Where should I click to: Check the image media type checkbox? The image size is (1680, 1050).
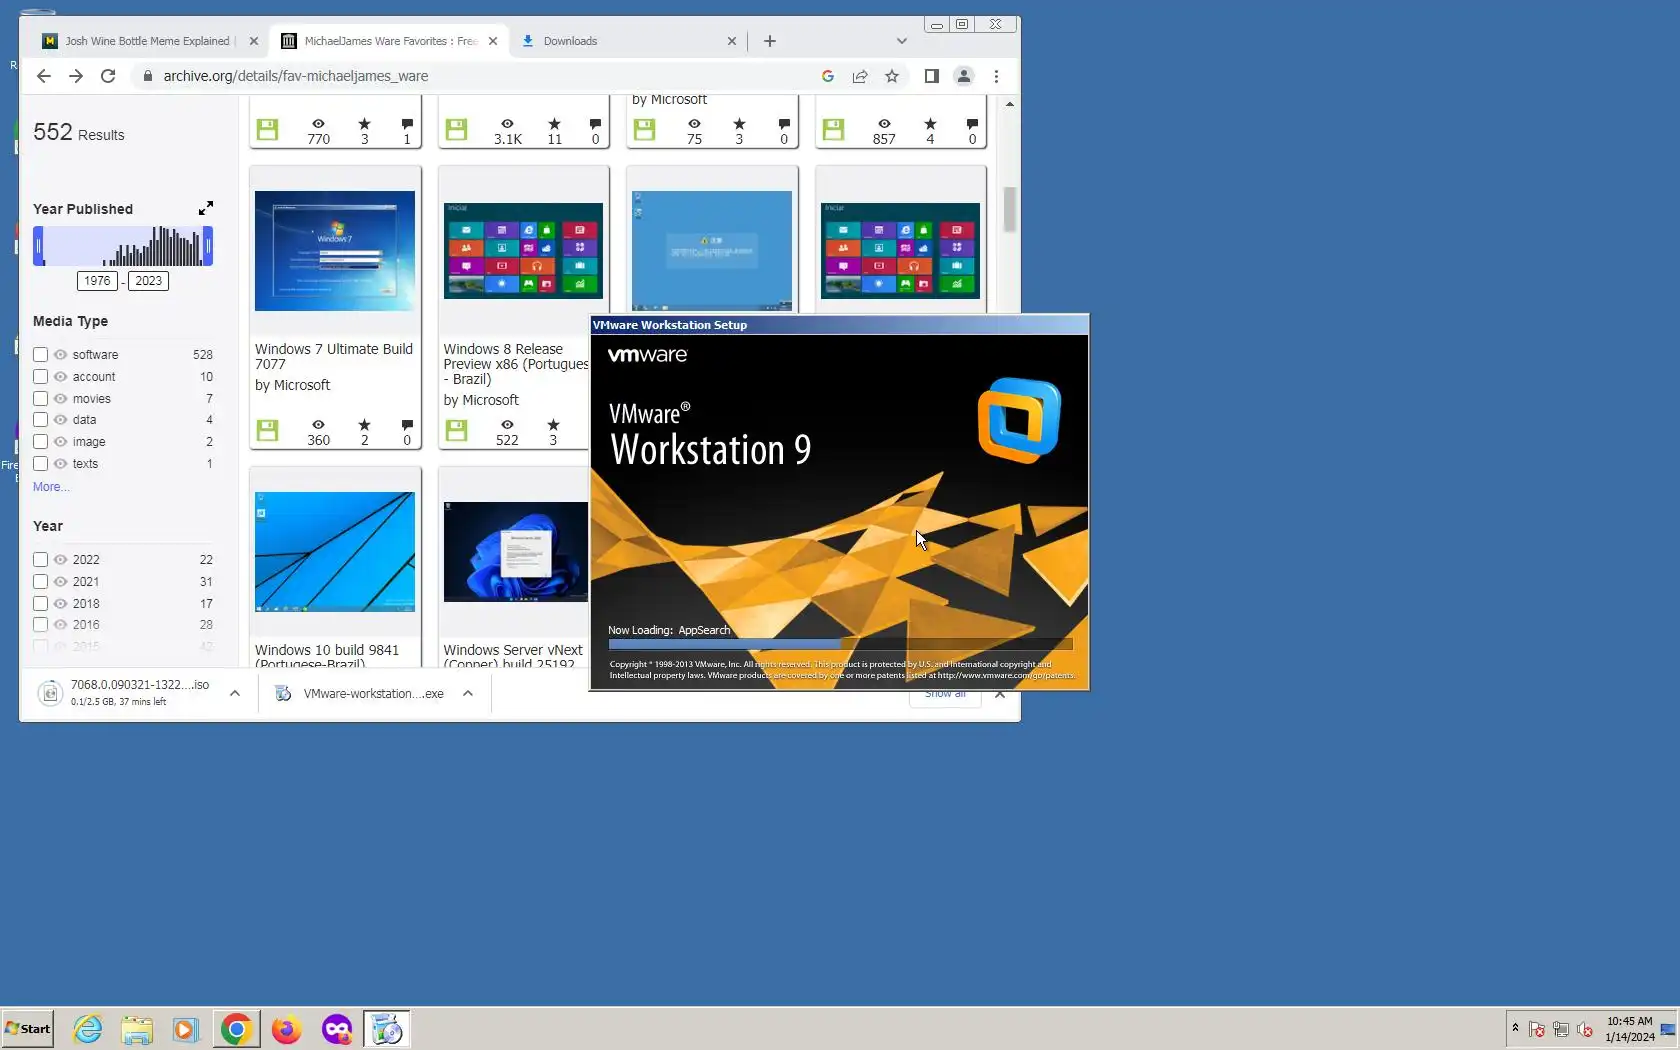point(41,442)
